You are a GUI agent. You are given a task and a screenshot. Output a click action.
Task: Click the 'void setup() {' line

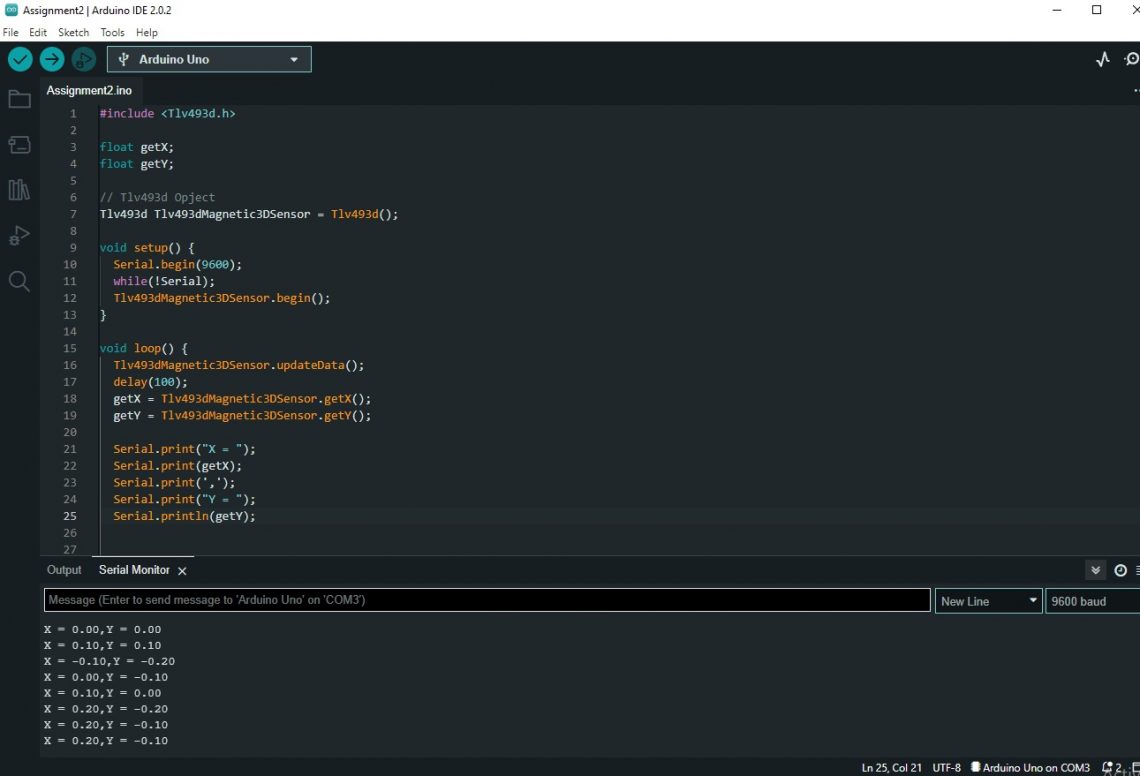pos(147,248)
